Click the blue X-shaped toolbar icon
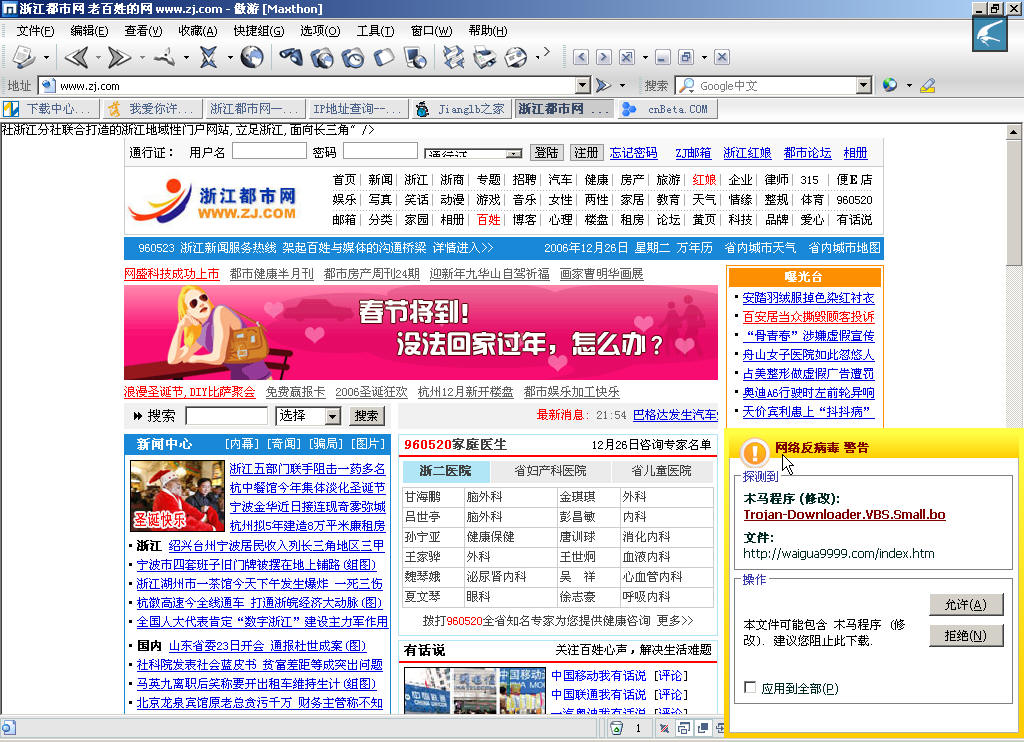This screenshot has width=1024, height=742. [208, 57]
